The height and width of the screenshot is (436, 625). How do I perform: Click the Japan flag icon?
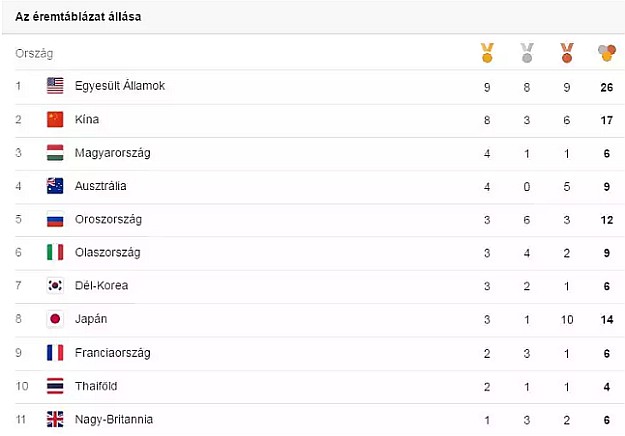coord(55,319)
